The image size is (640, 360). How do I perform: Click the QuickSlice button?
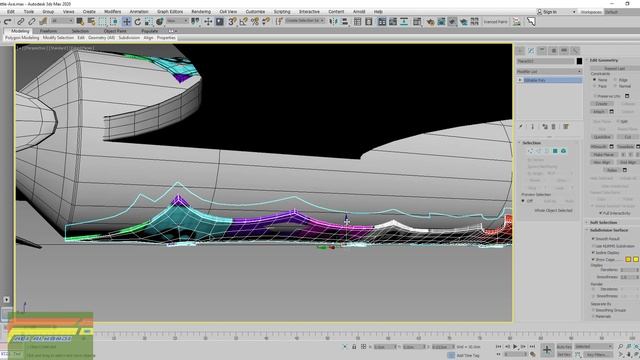(x=602, y=137)
